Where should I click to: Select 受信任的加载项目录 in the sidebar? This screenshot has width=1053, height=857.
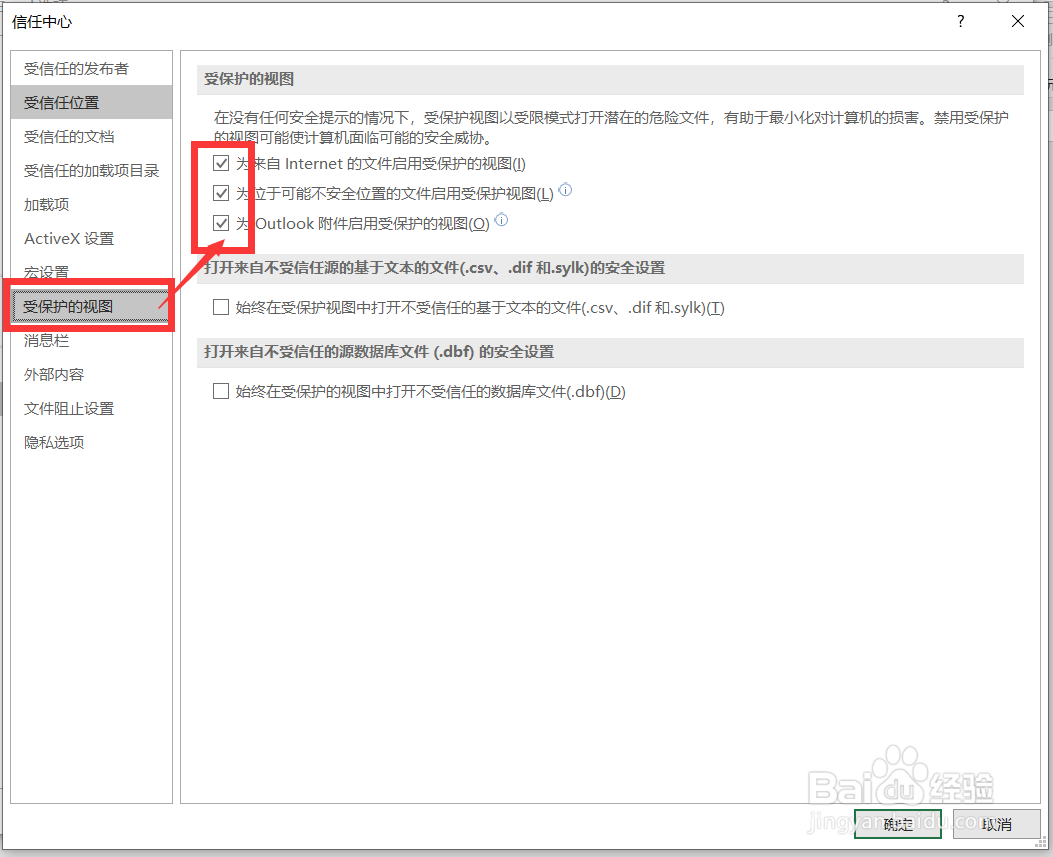[x=85, y=170]
